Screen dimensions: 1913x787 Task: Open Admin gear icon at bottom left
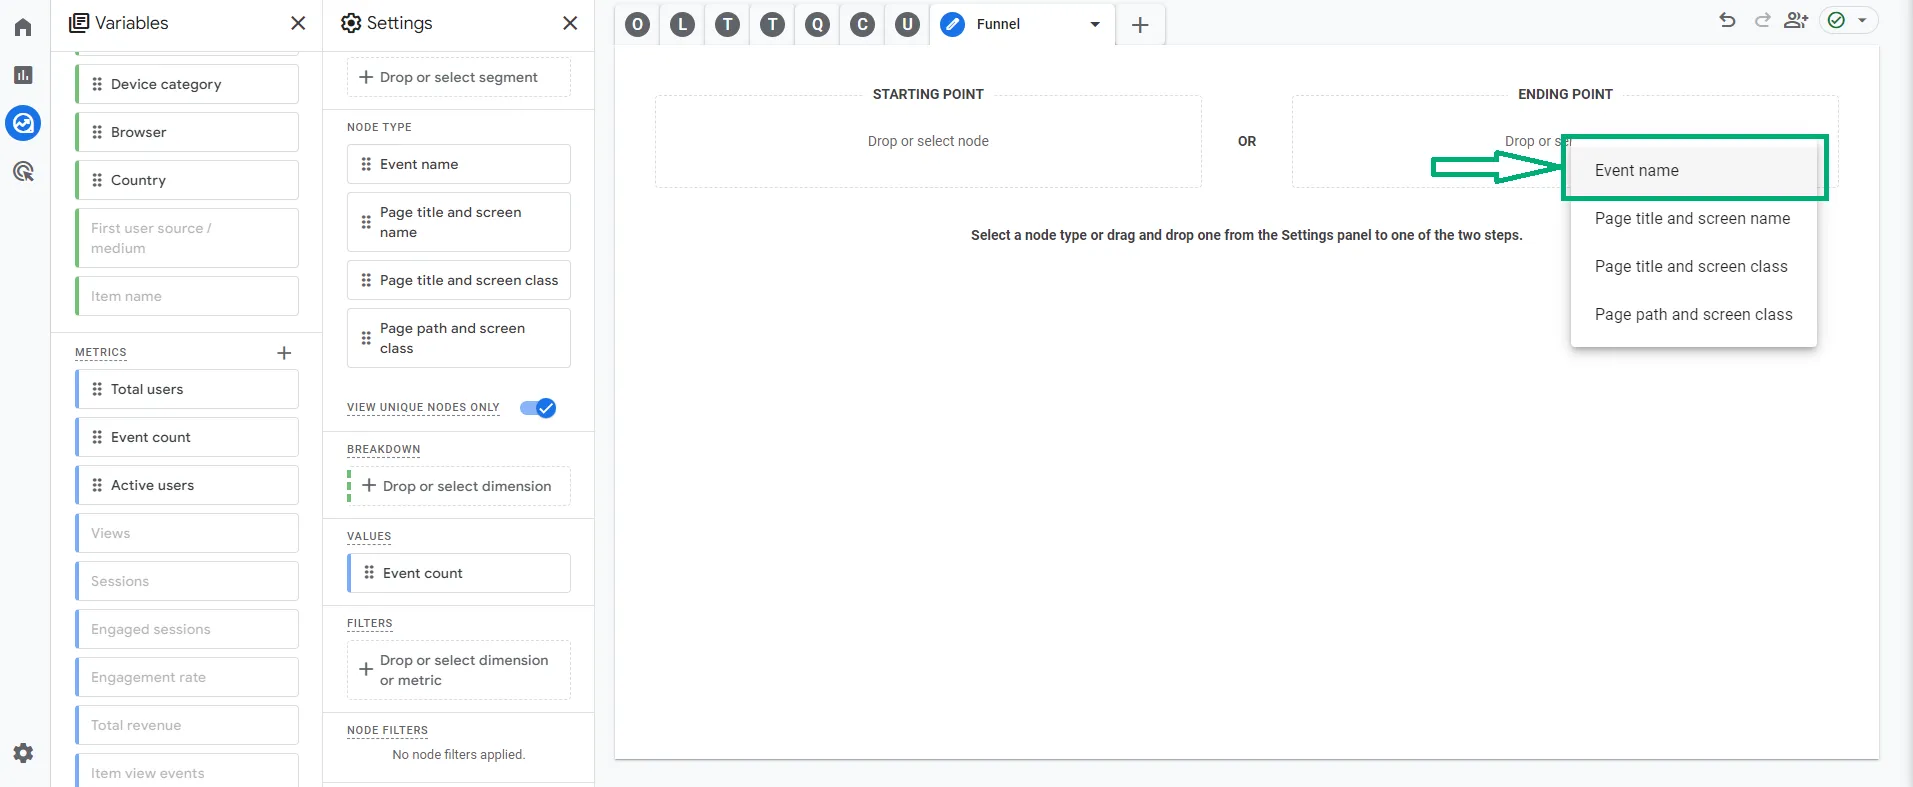(x=23, y=753)
